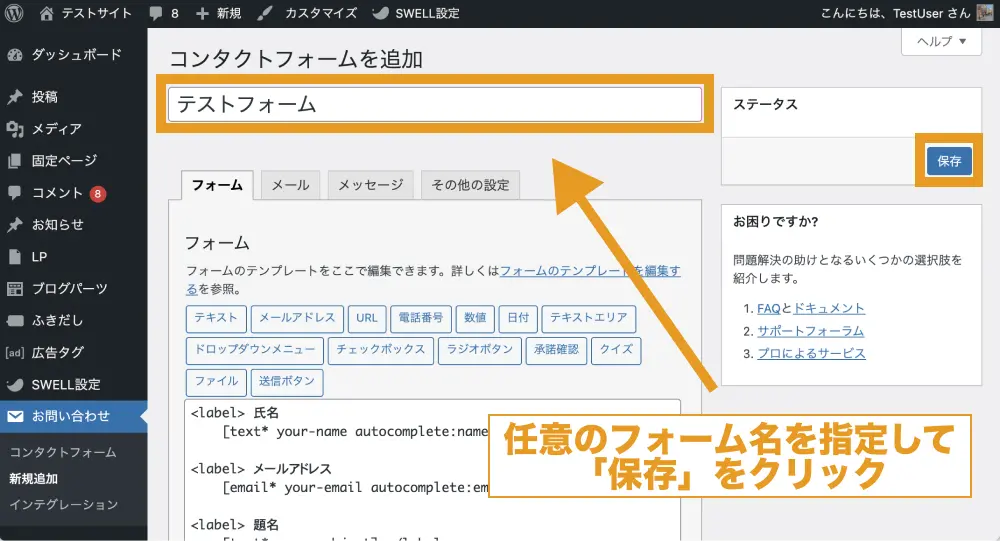Click the form title input field
The height and width of the screenshot is (541, 1000).
(x=435, y=105)
